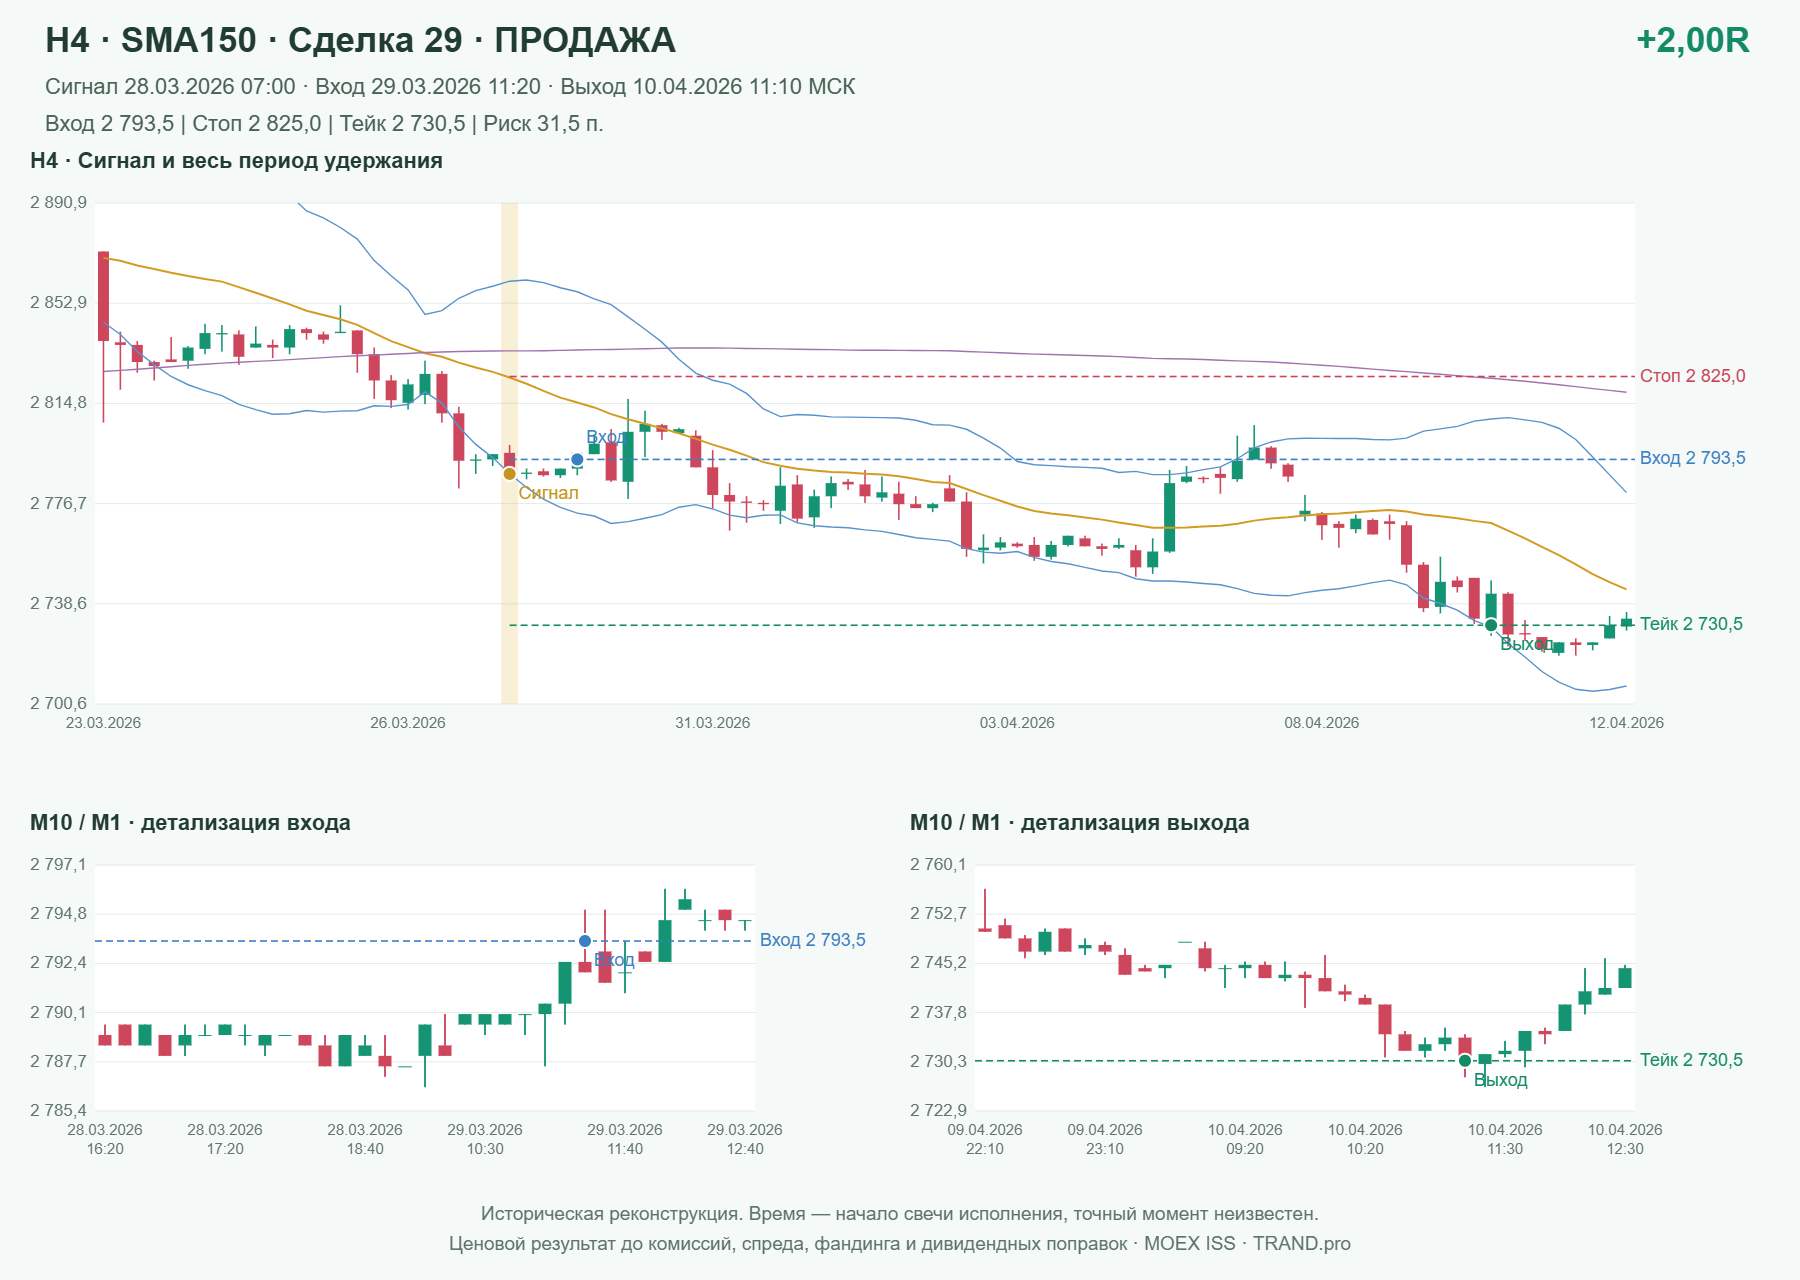Click the 26.03.2026 date axis label
1800x1280 pixels.
point(408,723)
